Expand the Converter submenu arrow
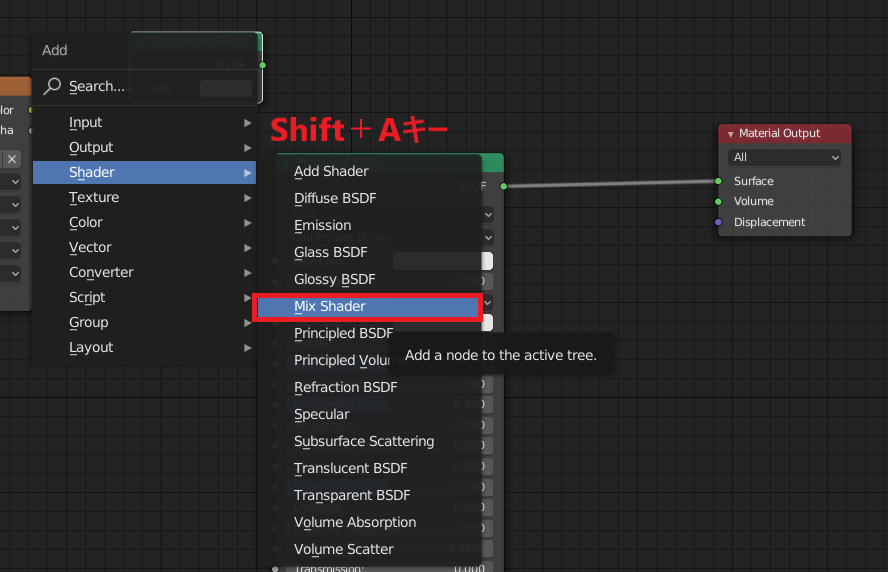This screenshot has width=888, height=572. (x=247, y=272)
